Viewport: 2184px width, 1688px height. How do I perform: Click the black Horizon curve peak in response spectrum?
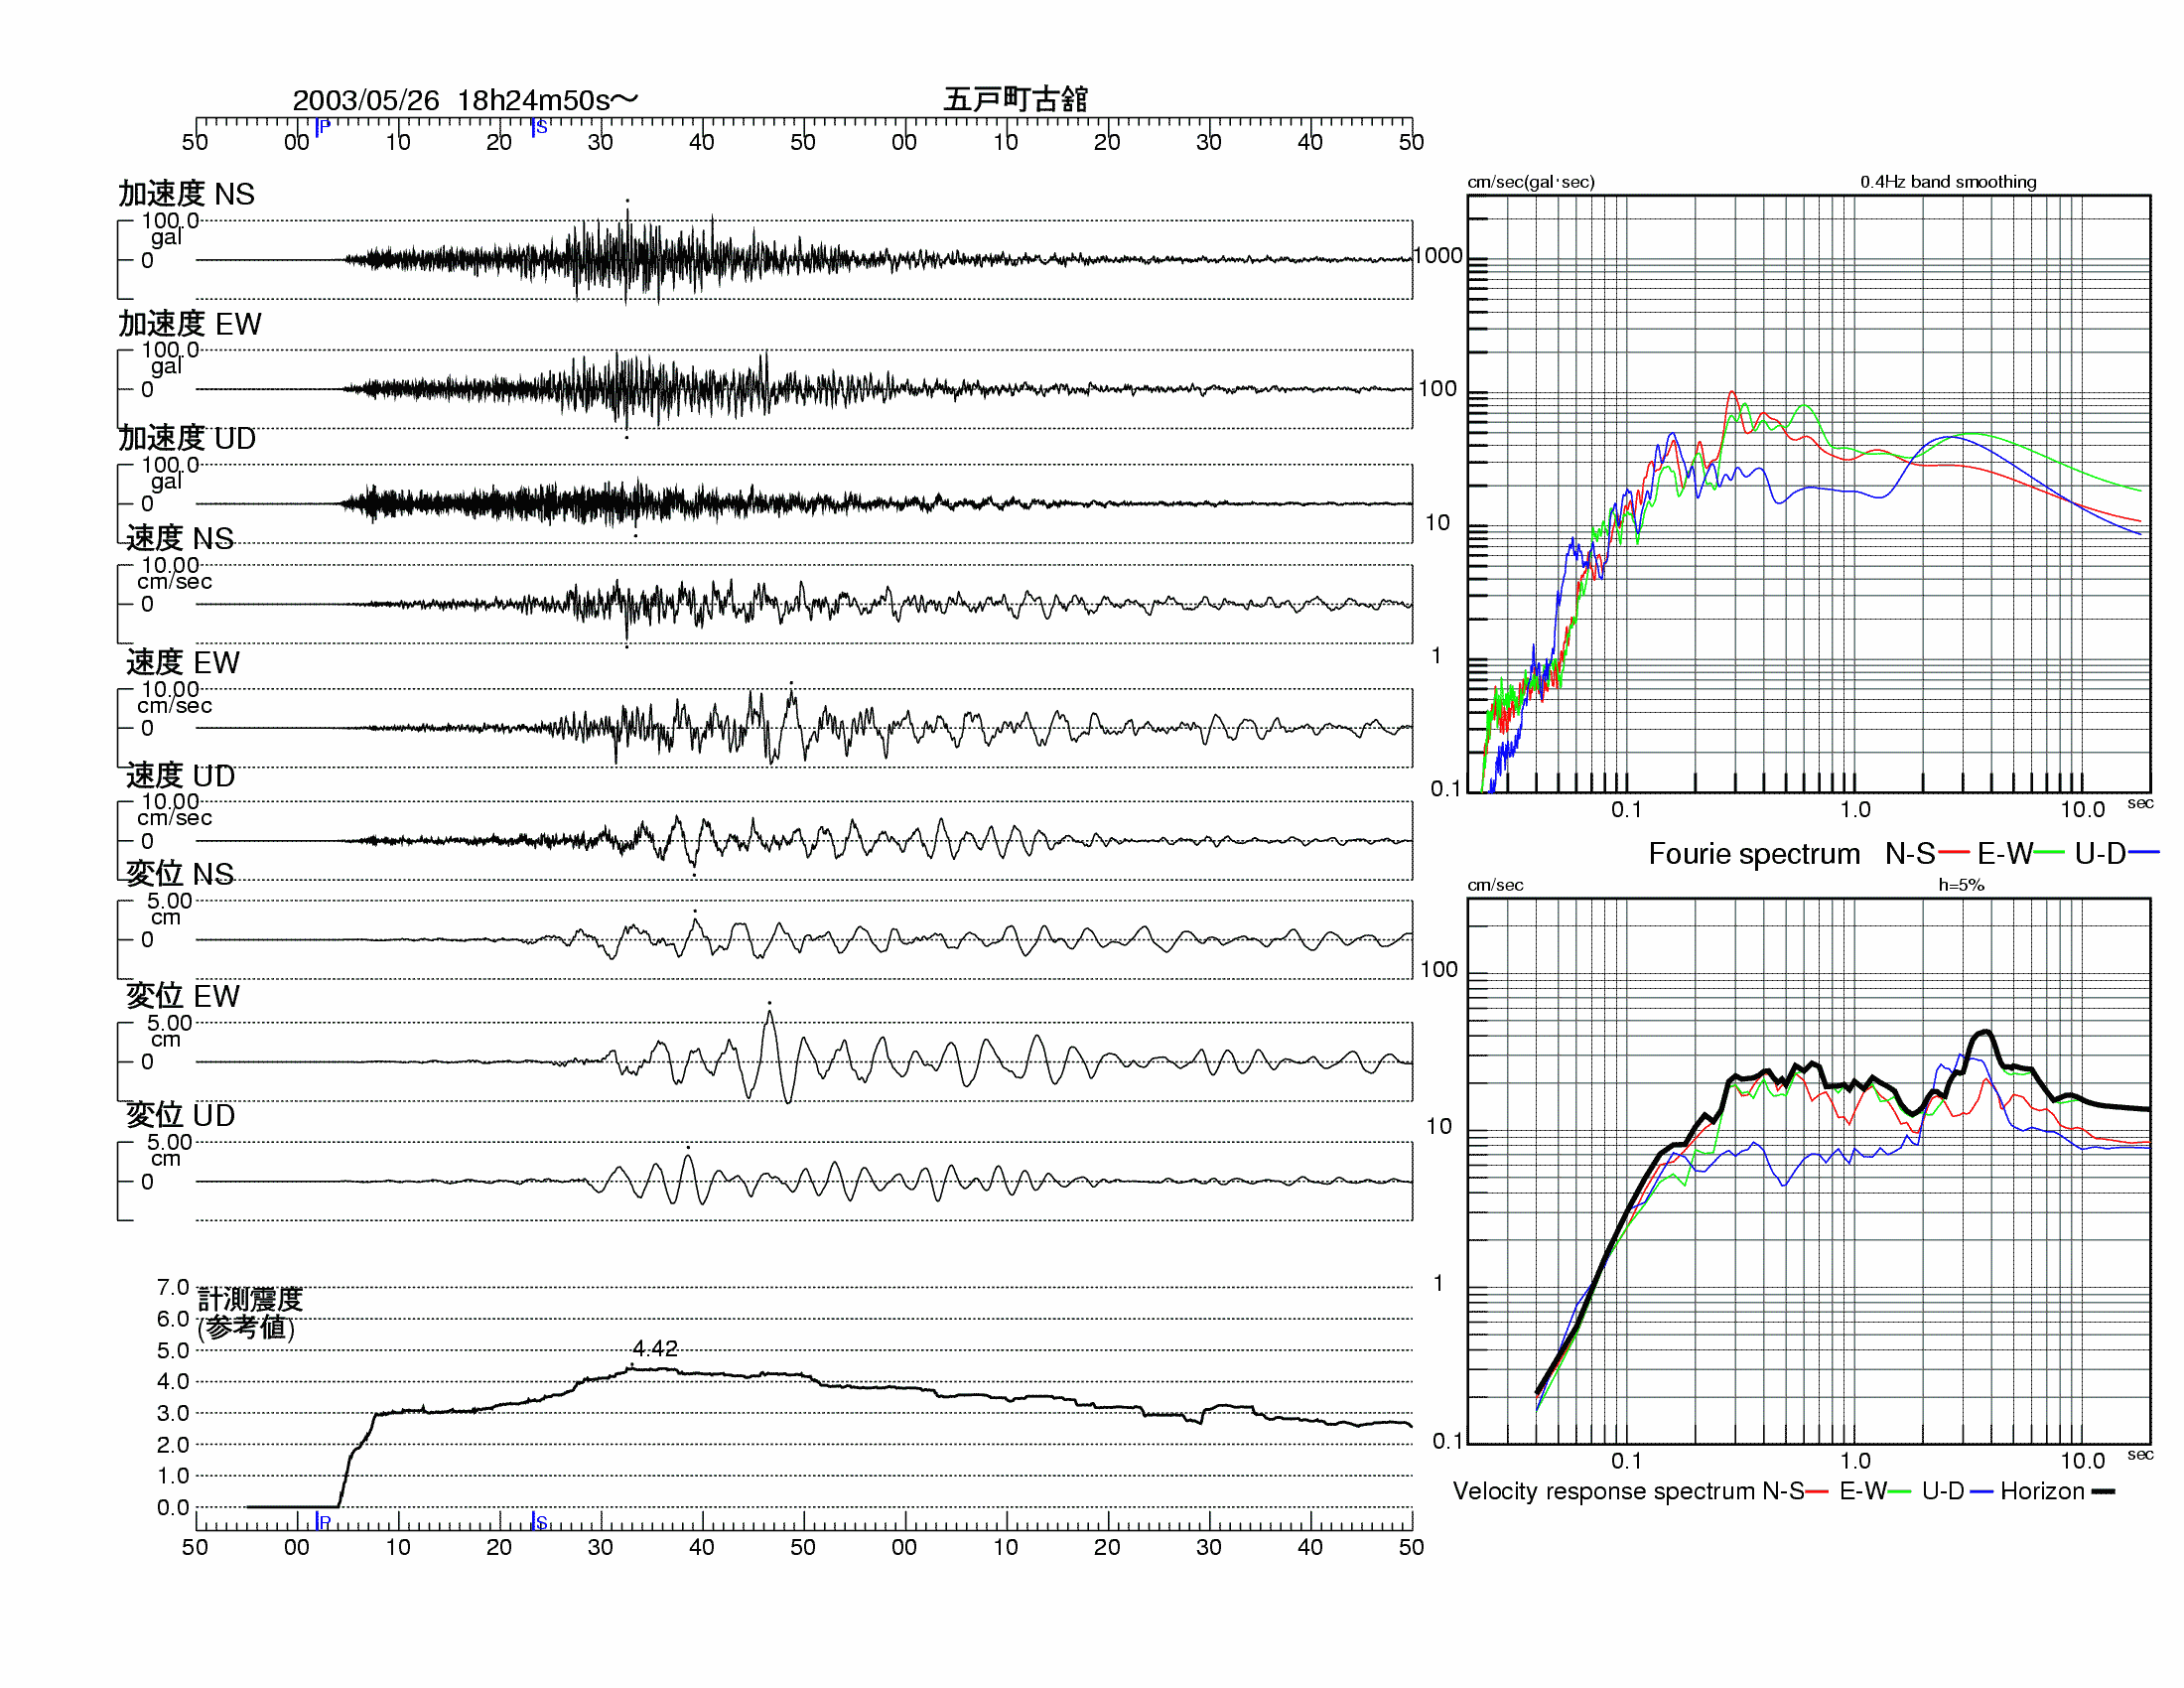1984,1031
